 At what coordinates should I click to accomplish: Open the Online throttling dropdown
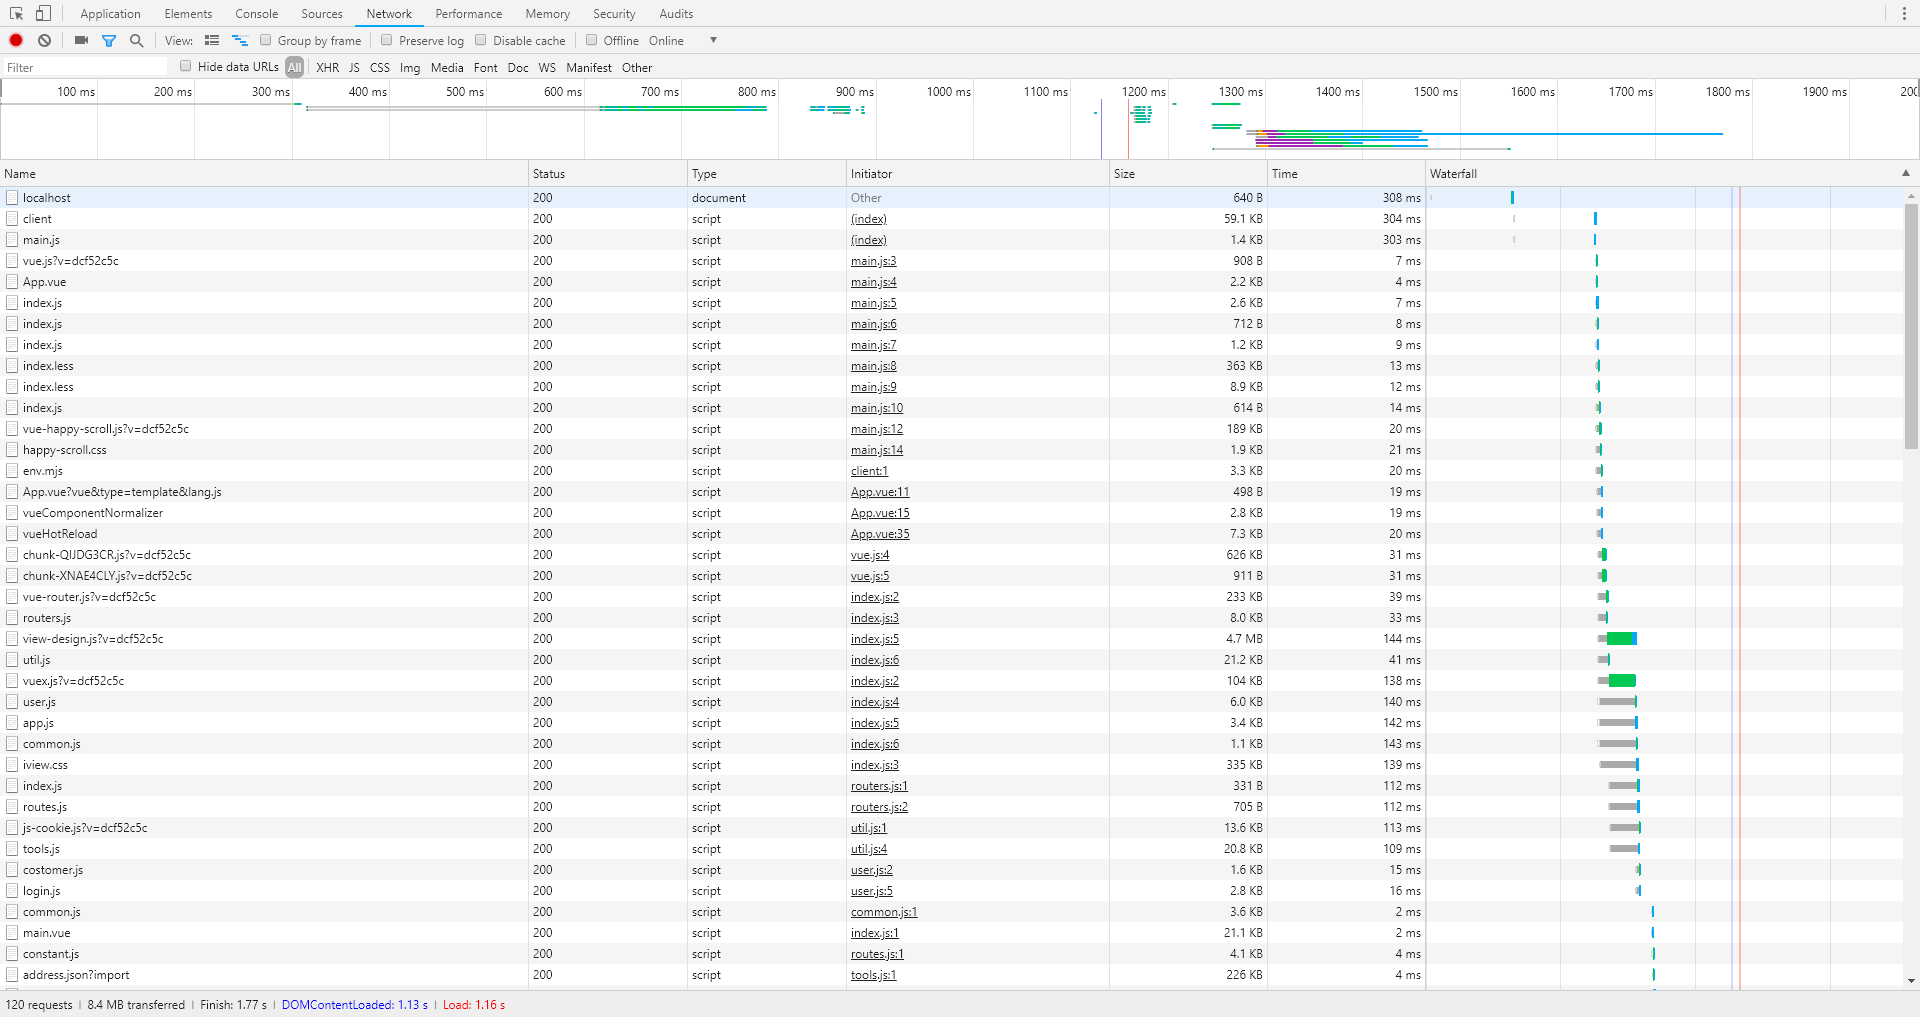pos(683,41)
